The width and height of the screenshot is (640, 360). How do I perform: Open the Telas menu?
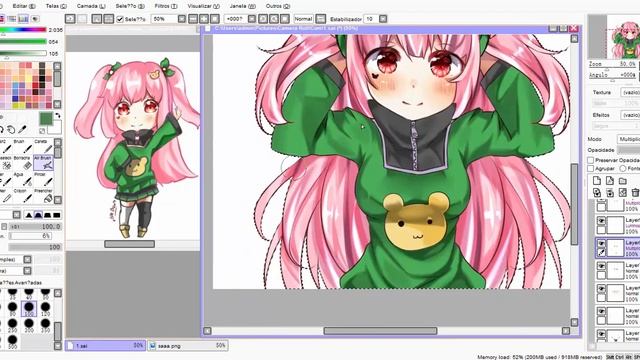(x=56, y=6)
